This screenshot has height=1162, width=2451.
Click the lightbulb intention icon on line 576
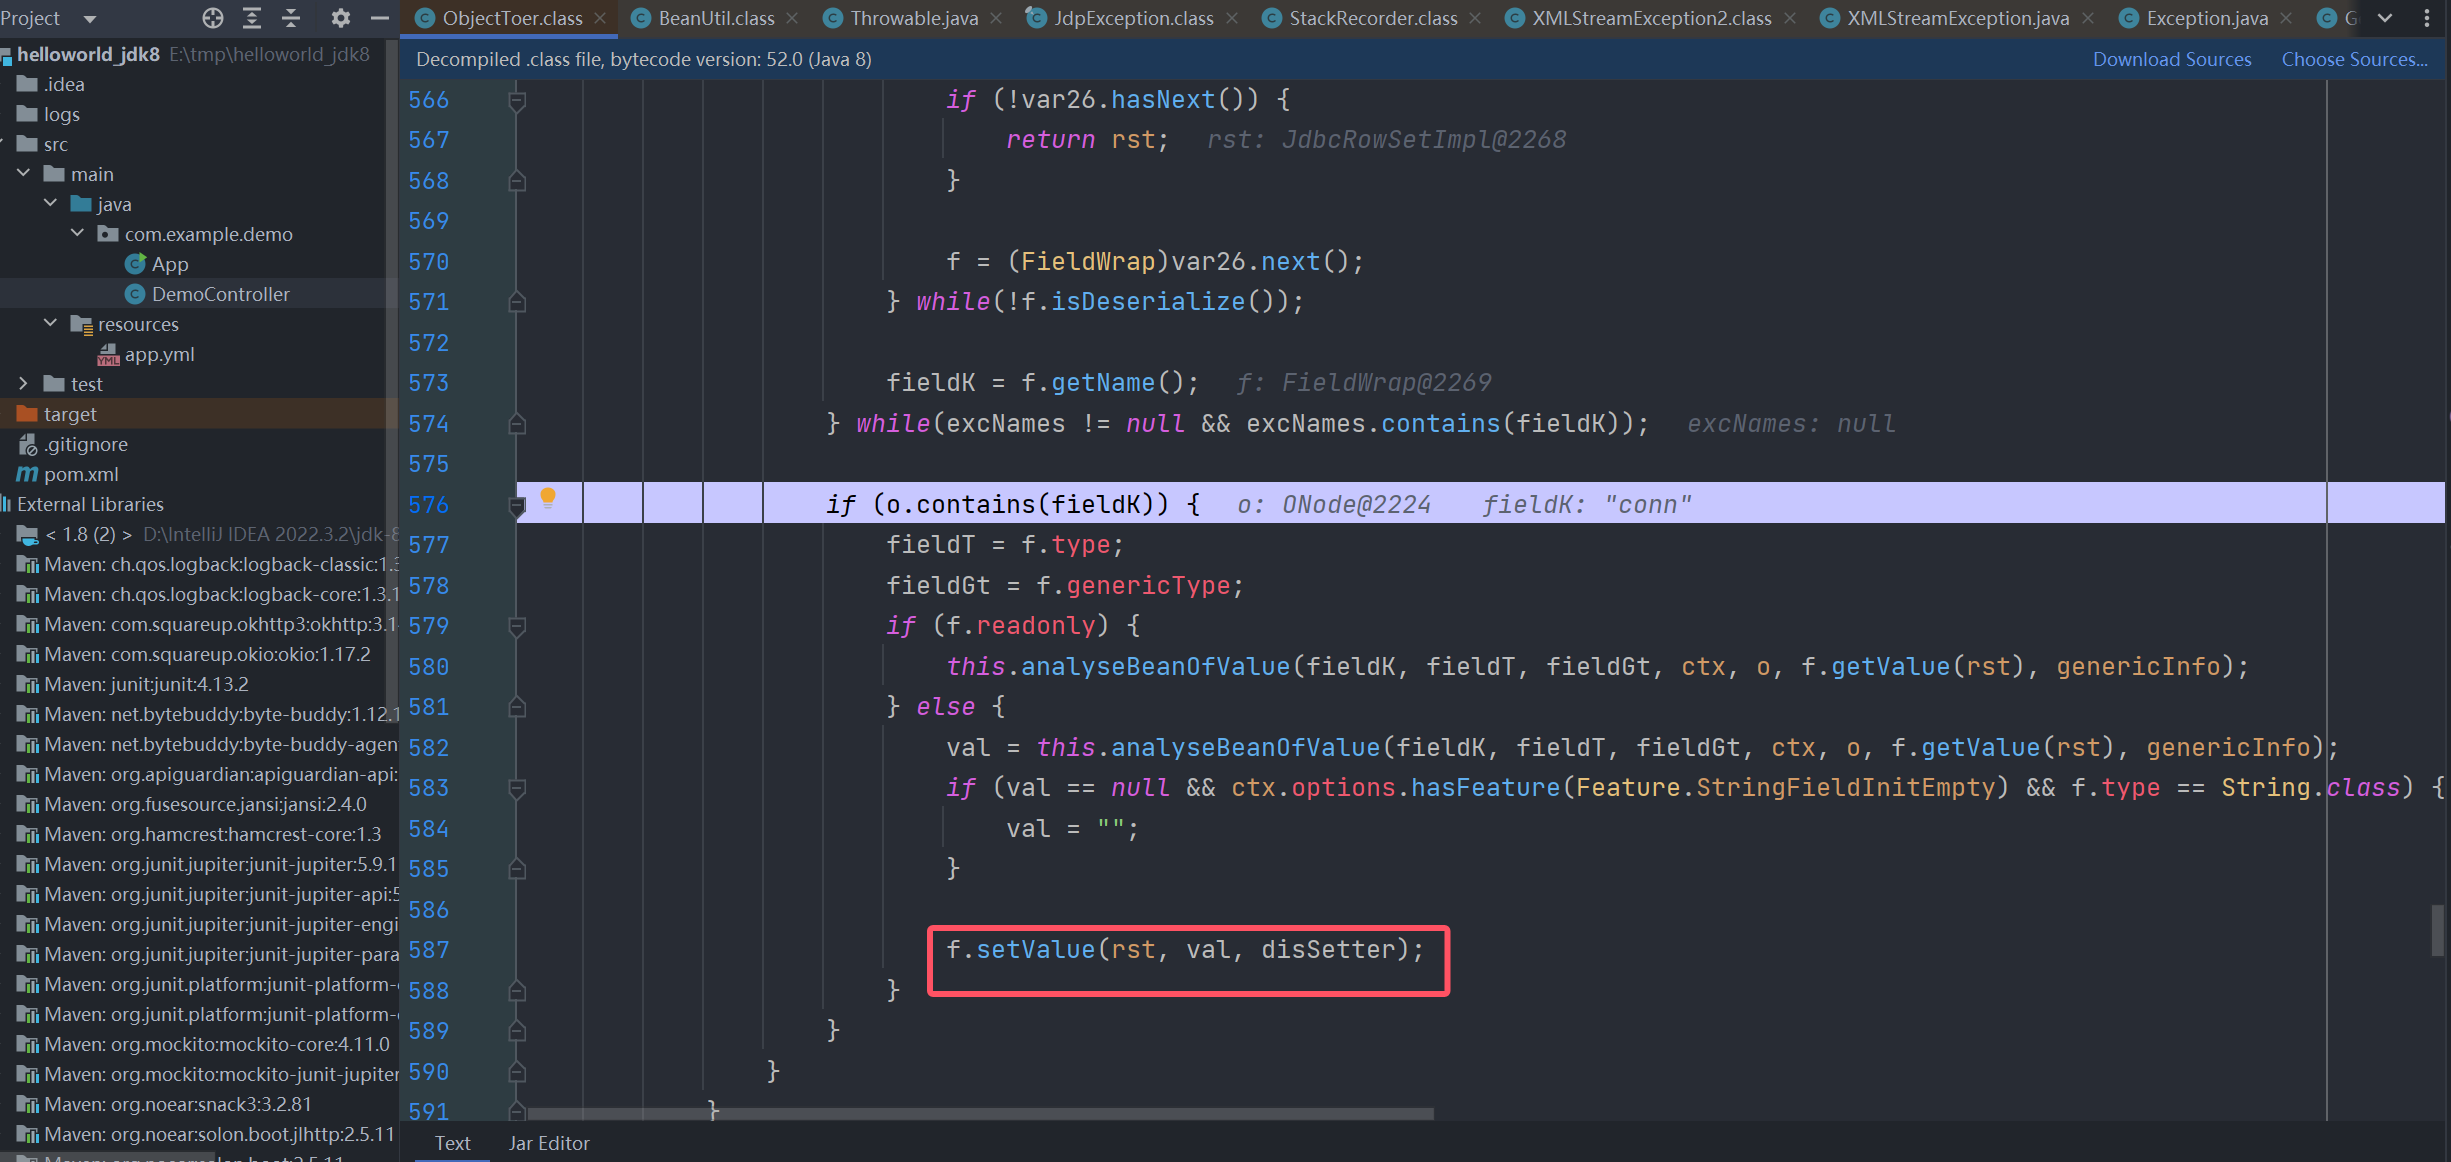tap(549, 497)
